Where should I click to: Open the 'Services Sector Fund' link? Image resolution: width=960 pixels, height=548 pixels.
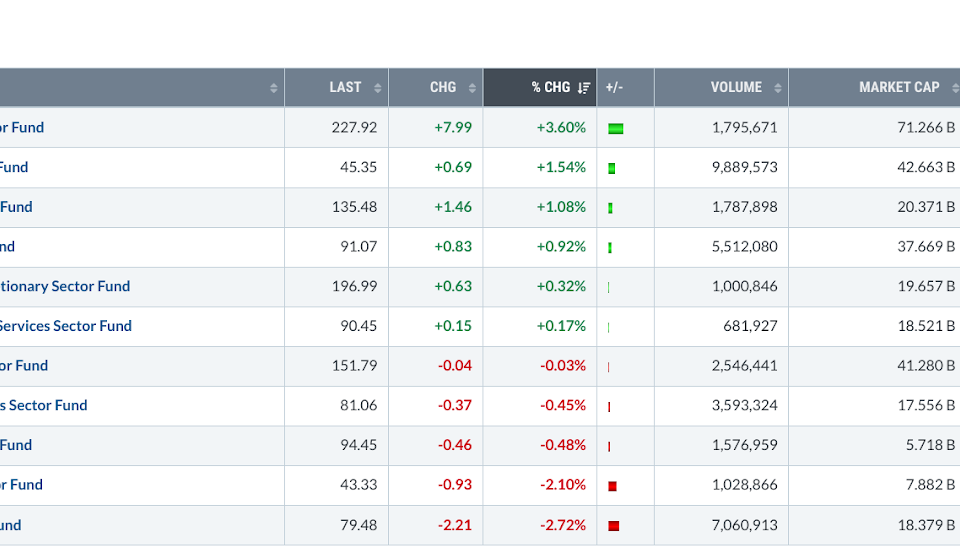point(65,326)
